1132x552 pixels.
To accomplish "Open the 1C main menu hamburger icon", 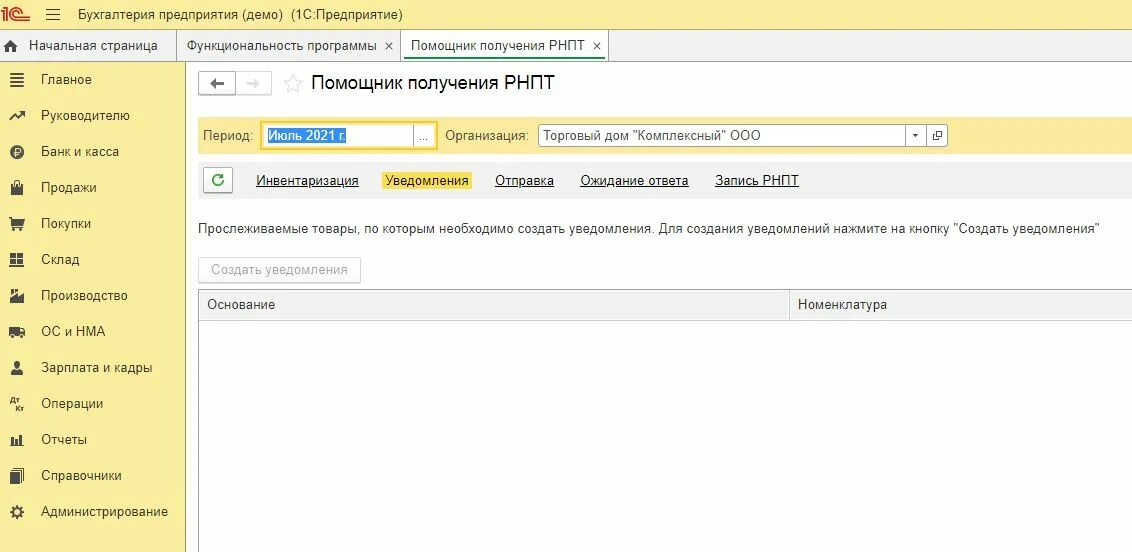I will click(53, 14).
